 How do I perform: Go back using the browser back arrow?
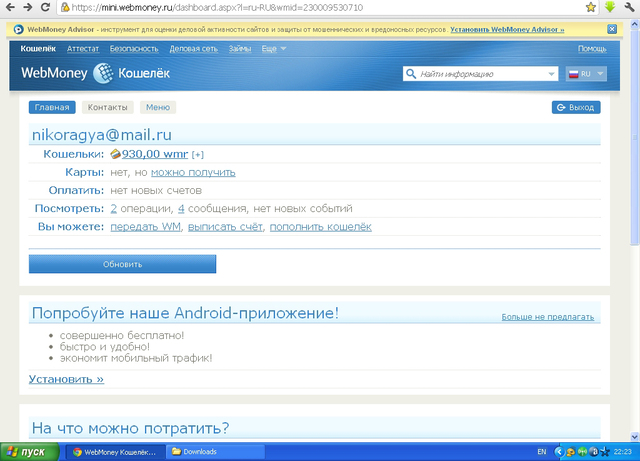pos(10,7)
